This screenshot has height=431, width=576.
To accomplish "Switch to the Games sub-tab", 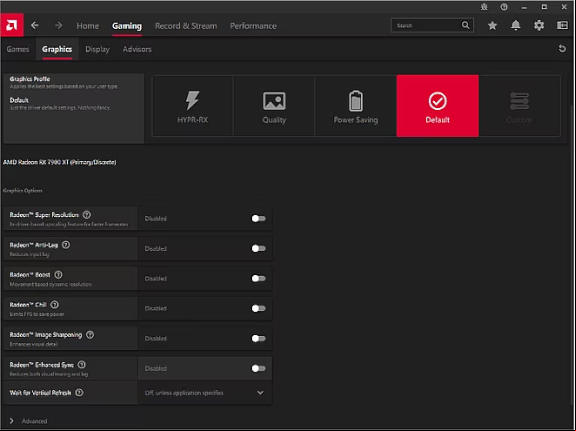I will [18, 49].
